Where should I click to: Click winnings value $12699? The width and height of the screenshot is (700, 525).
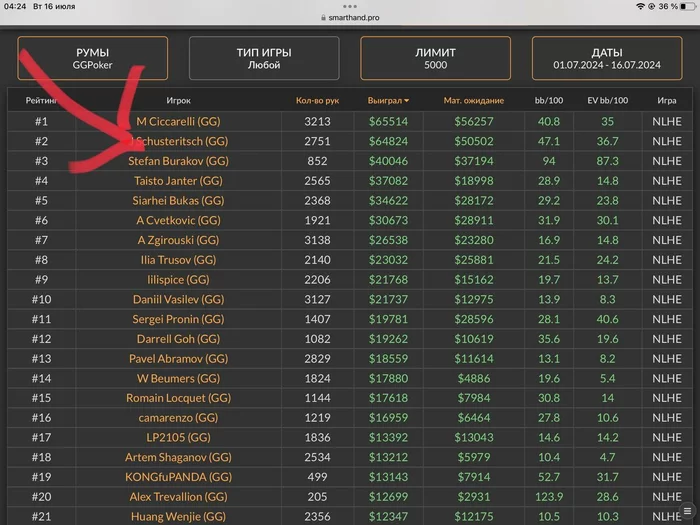[x=388, y=496]
